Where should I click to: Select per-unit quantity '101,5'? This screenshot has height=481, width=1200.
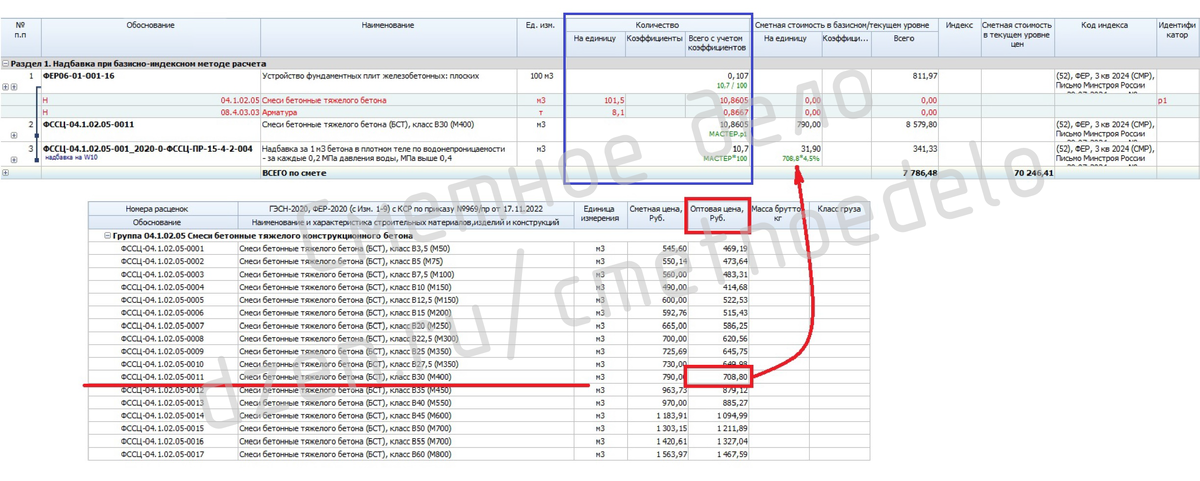click(x=613, y=100)
